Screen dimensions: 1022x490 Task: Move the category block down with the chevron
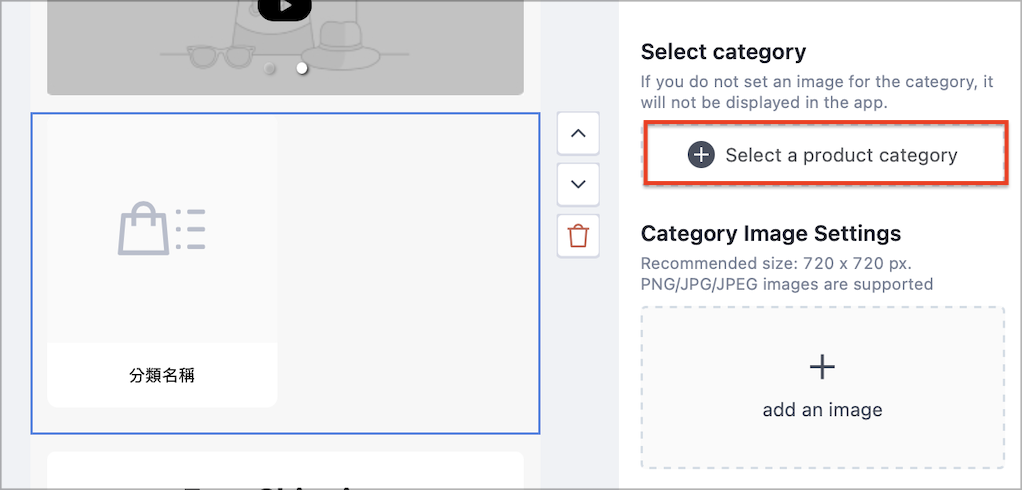[578, 184]
